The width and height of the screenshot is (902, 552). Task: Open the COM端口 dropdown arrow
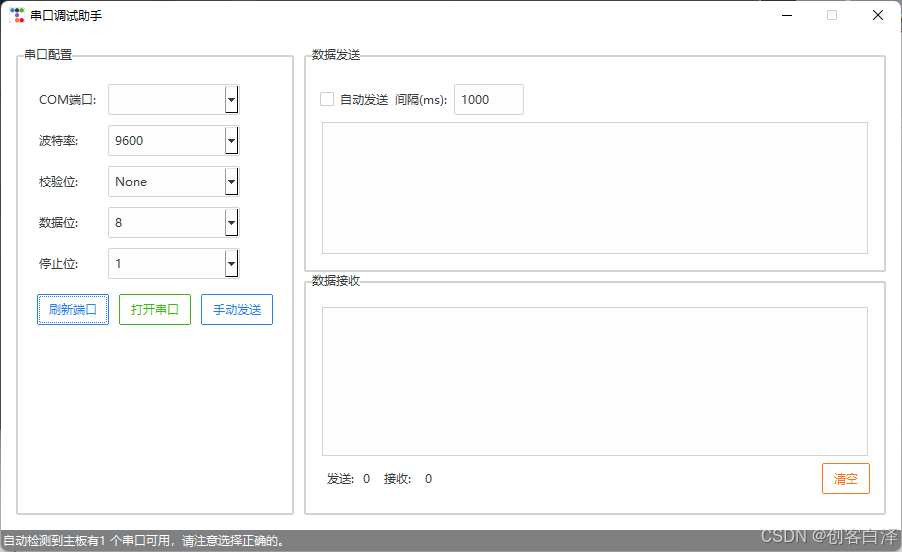tap(231, 99)
